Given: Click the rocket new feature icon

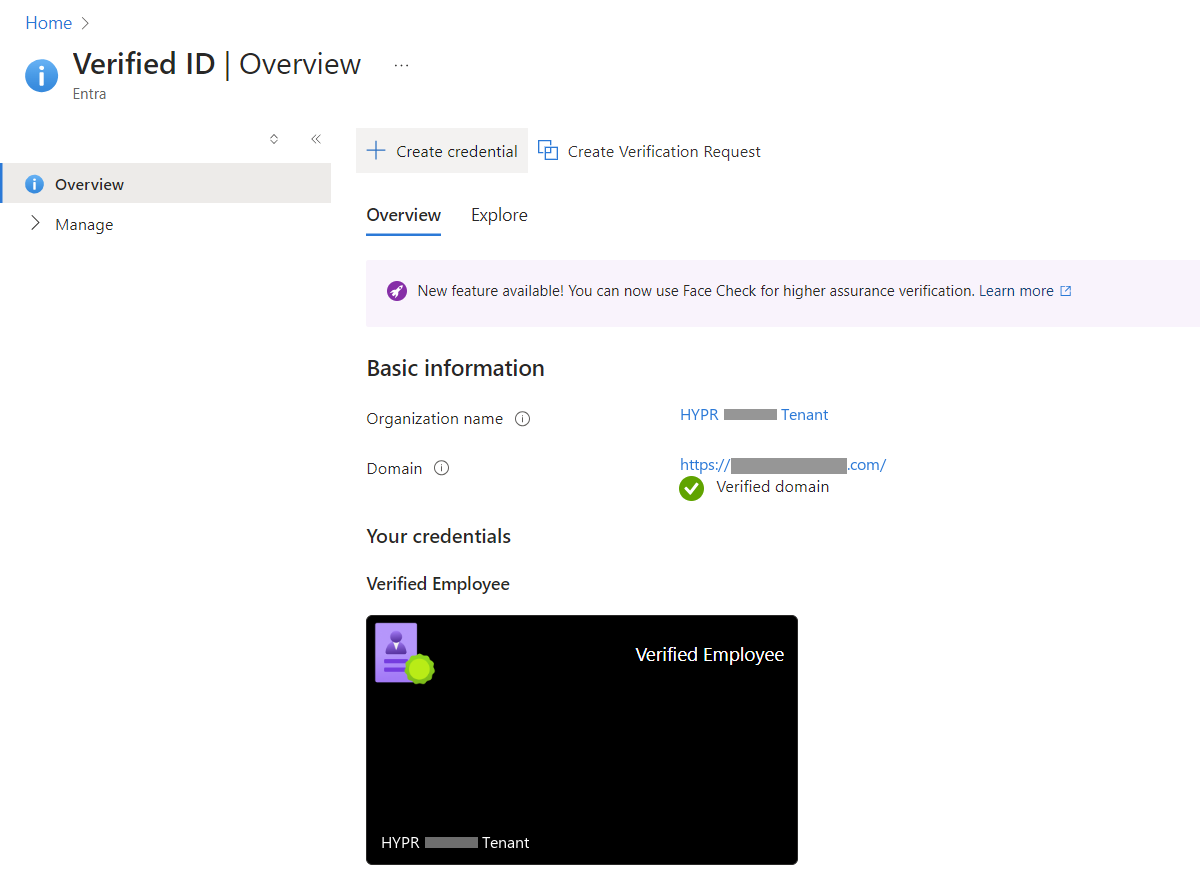Looking at the screenshot, I should coord(397,291).
